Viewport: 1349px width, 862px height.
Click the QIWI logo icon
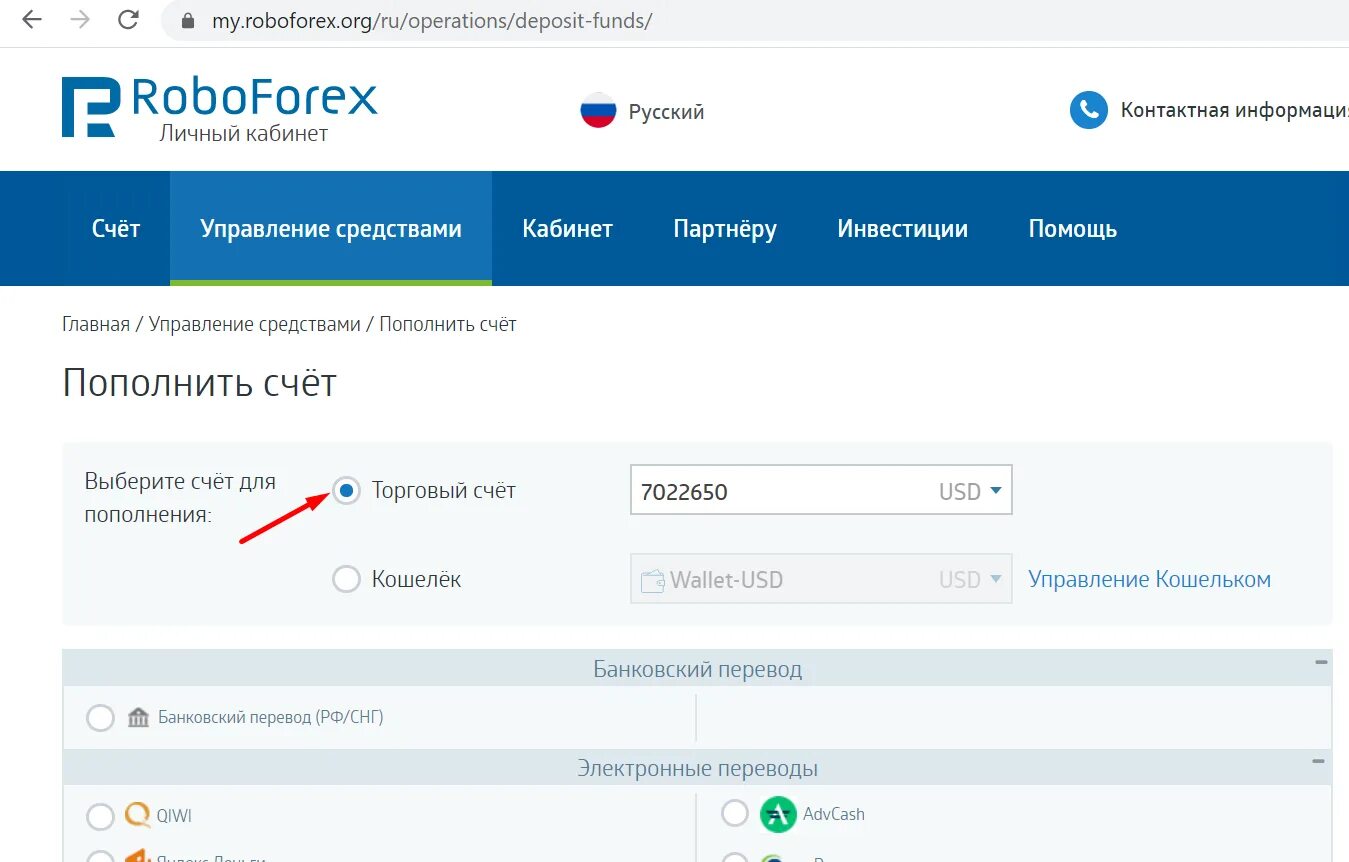tap(138, 815)
